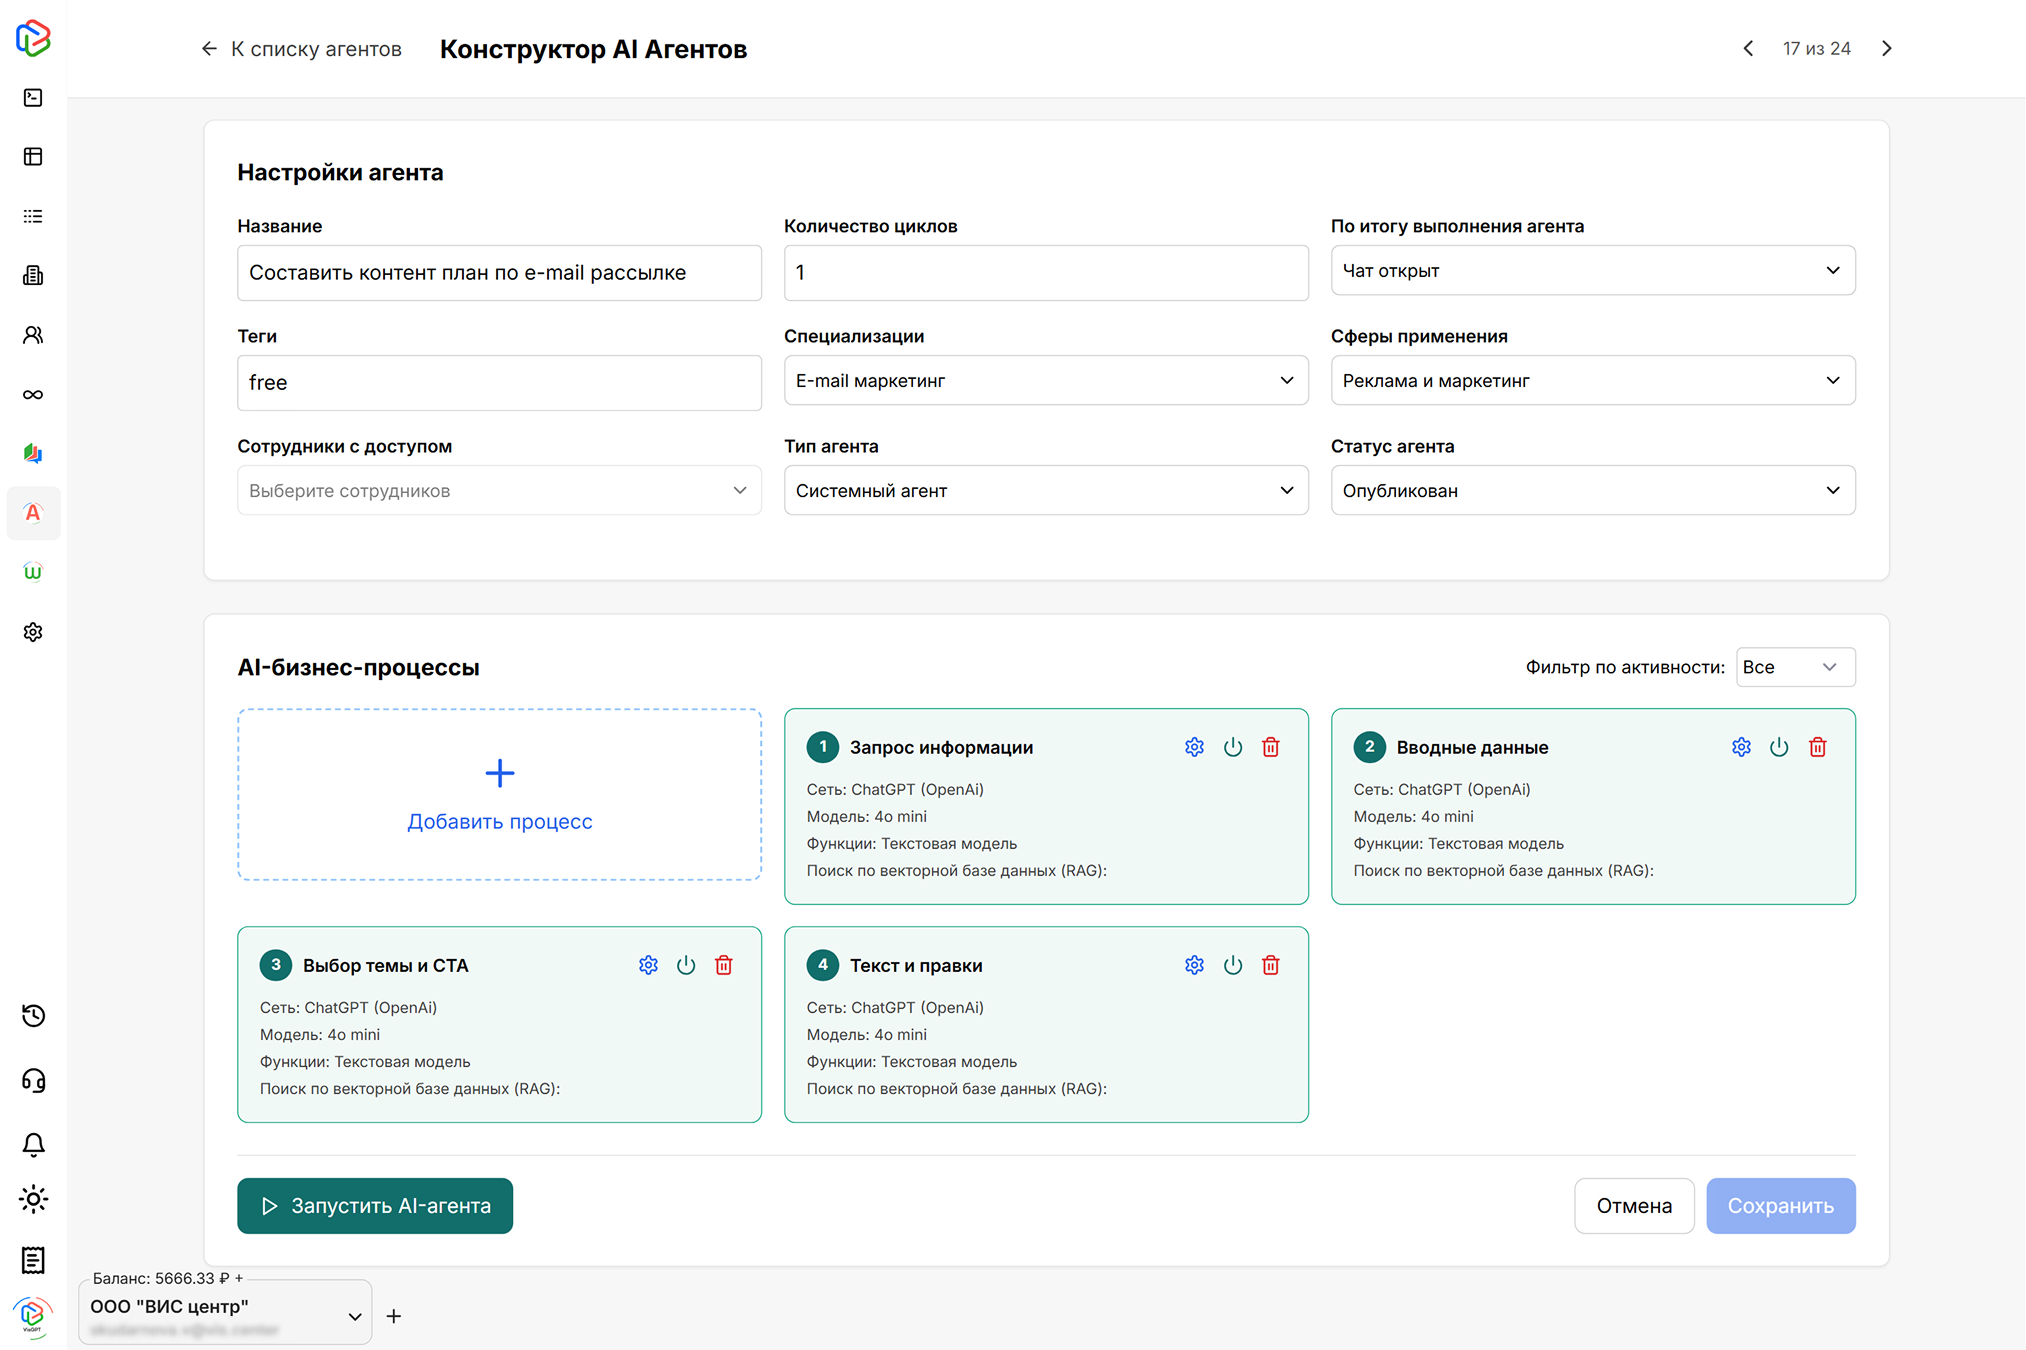Toggle power for Вводные данные process
The height and width of the screenshot is (1350, 2026).
click(1779, 747)
